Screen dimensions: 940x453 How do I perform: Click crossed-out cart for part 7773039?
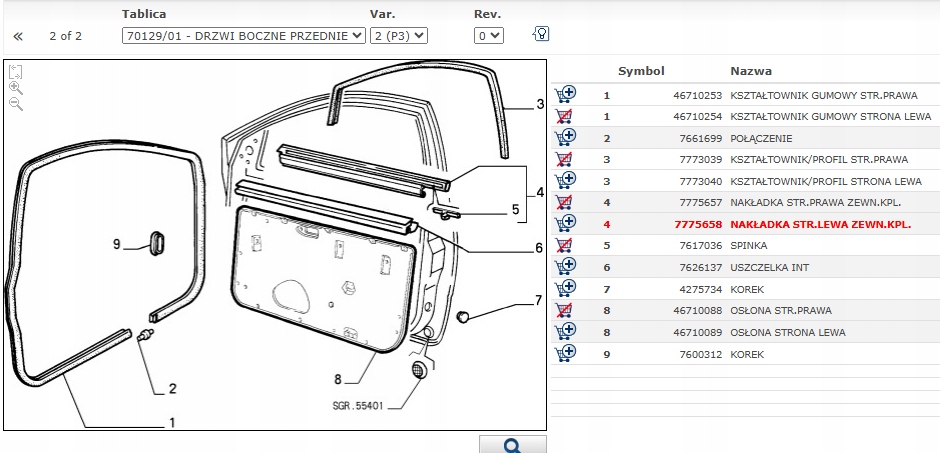tap(564, 159)
